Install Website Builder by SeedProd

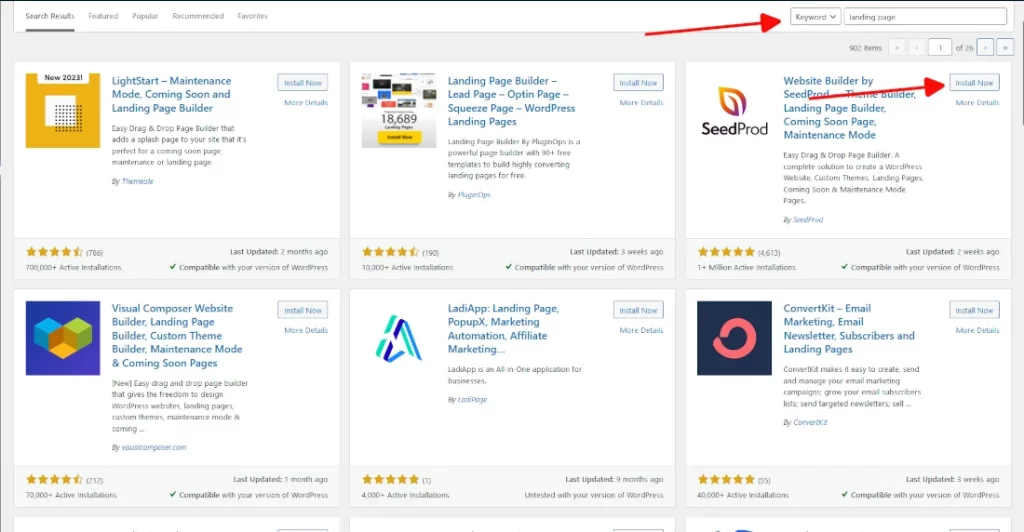(x=974, y=83)
